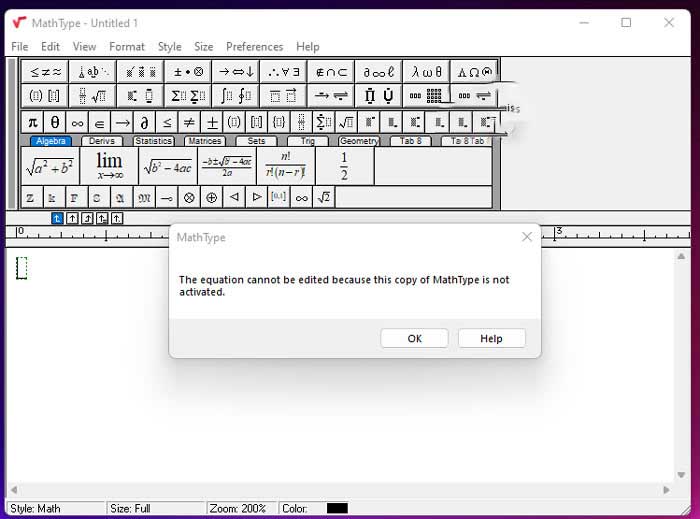Insert the square root of 2 button
This screenshot has width=700, height=519.
tap(324, 197)
